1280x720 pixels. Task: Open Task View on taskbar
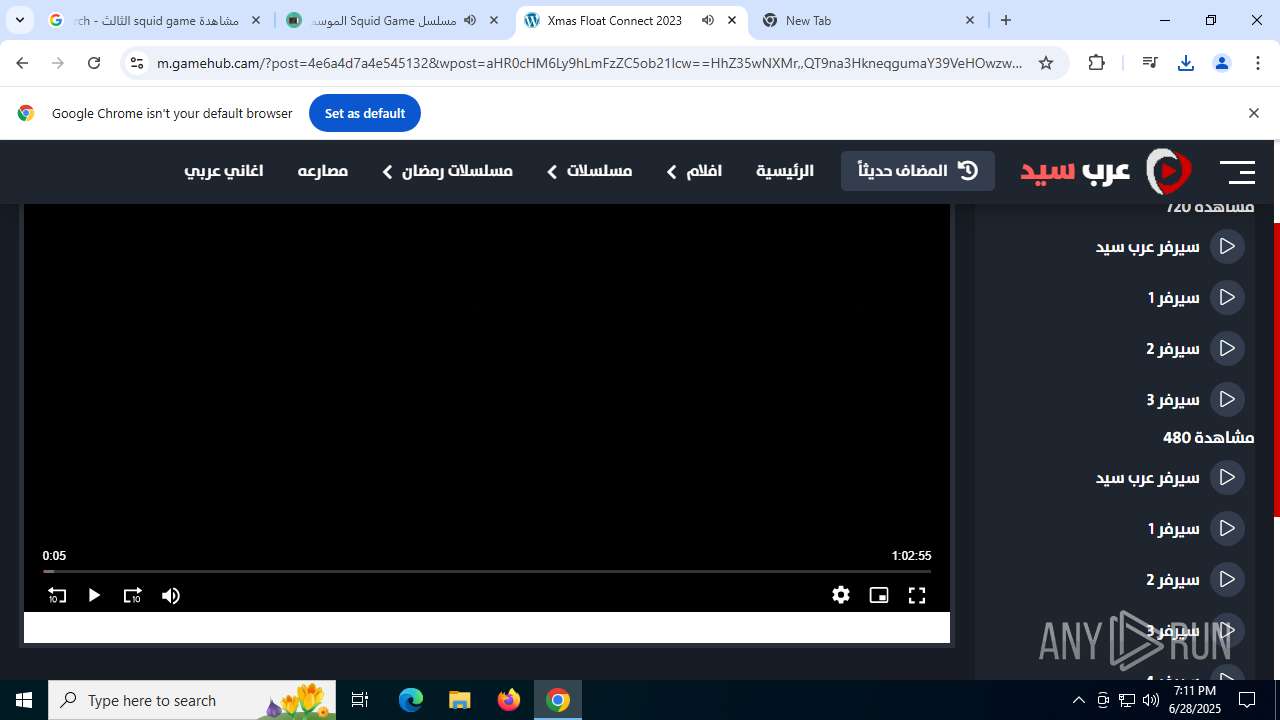tap(360, 700)
